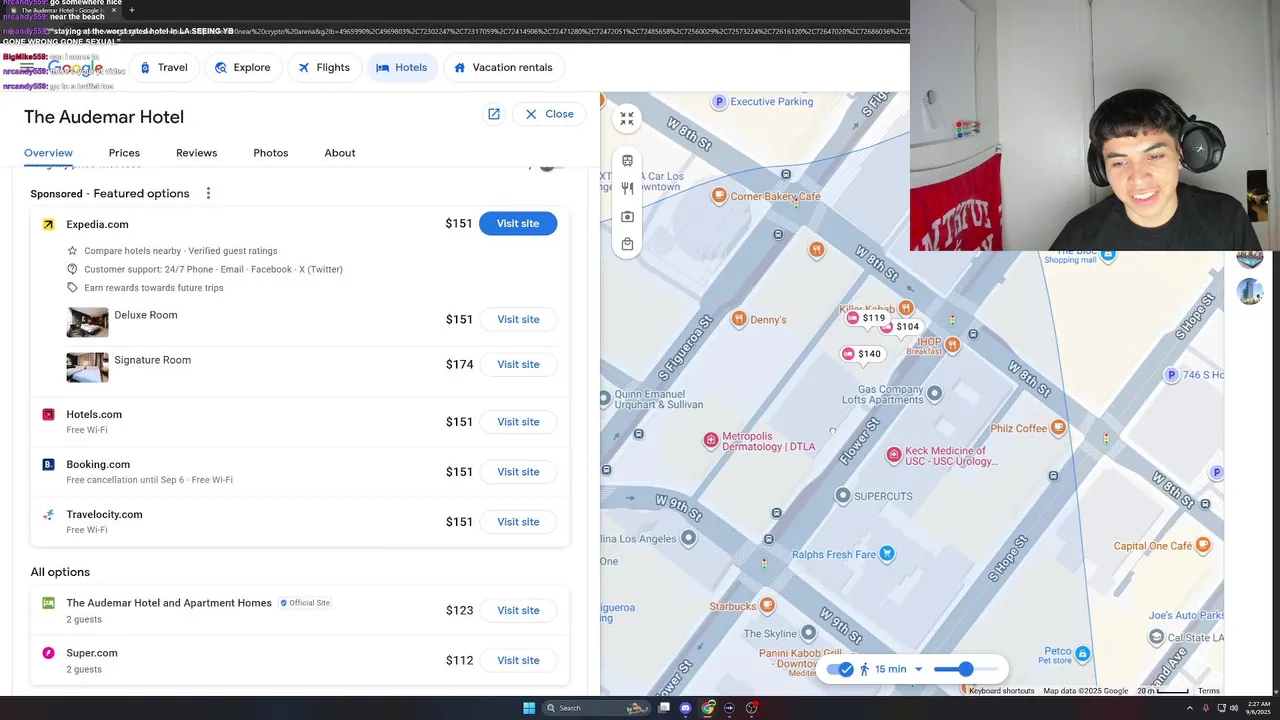This screenshot has height=720, width=1280.
Task: Click the Keck Medicine of USC marker
Action: (894, 455)
